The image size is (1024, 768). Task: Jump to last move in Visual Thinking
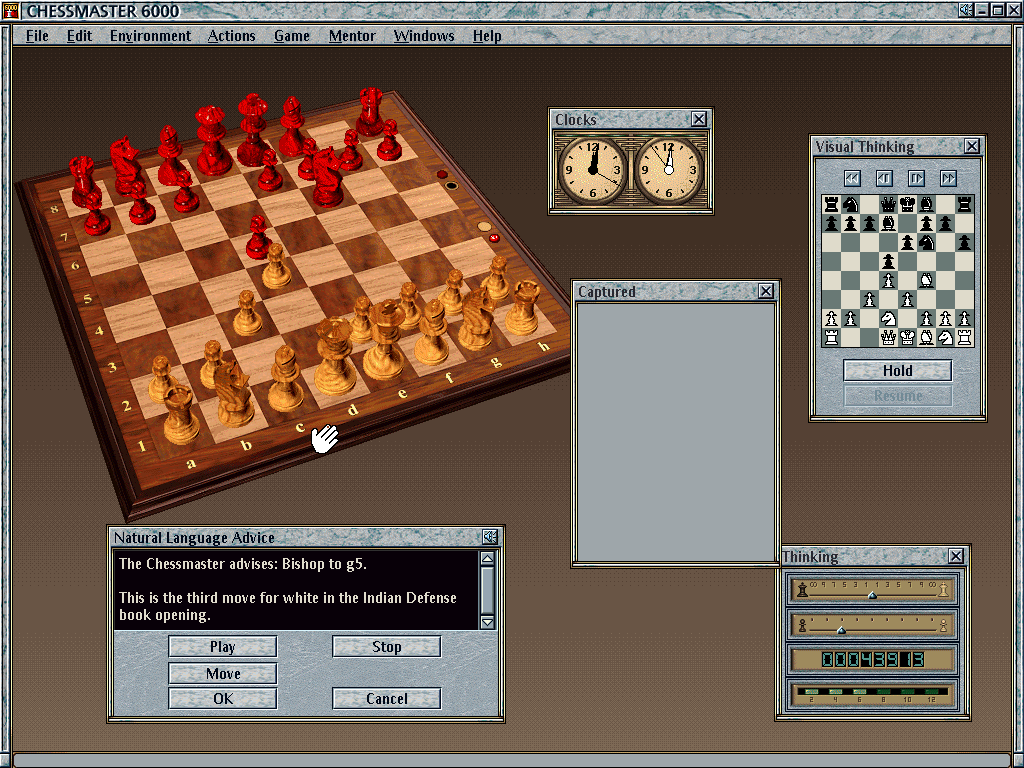coord(948,178)
